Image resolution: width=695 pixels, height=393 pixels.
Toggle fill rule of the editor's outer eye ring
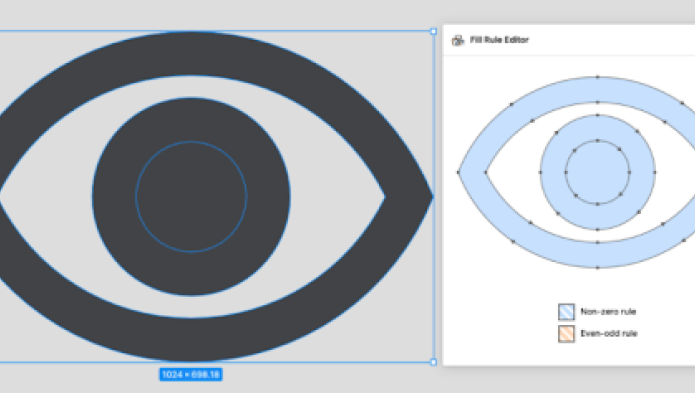(x=597, y=89)
